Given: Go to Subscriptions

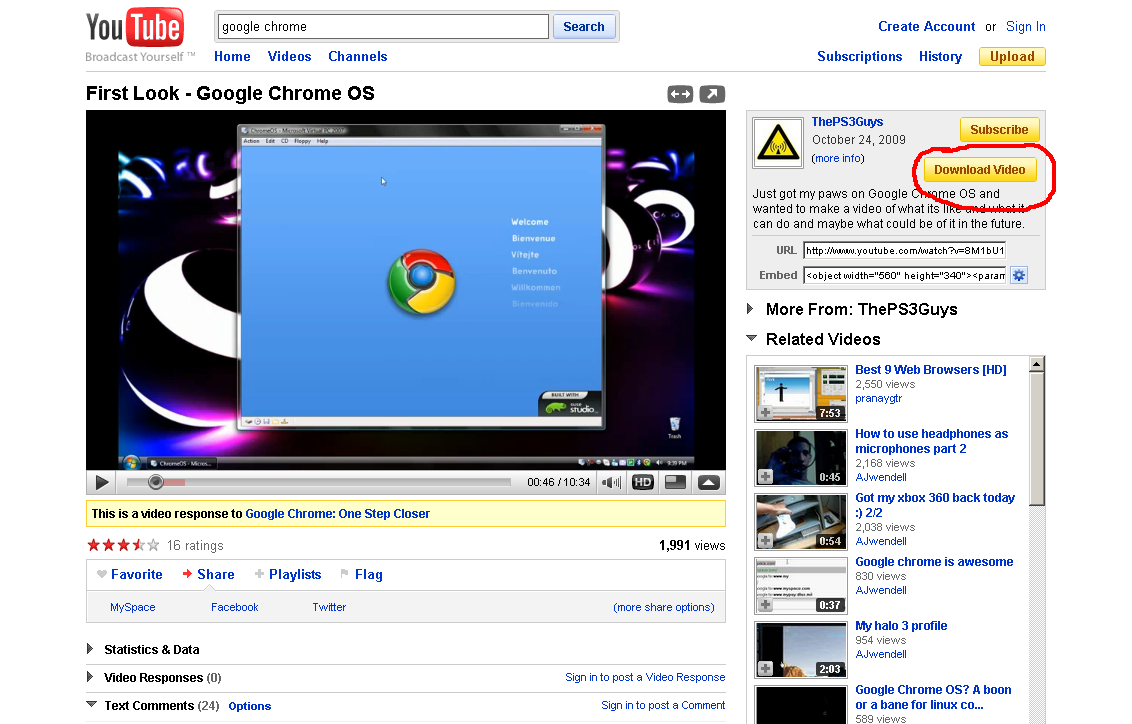Looking at the screenshot, I should point(859,56).
